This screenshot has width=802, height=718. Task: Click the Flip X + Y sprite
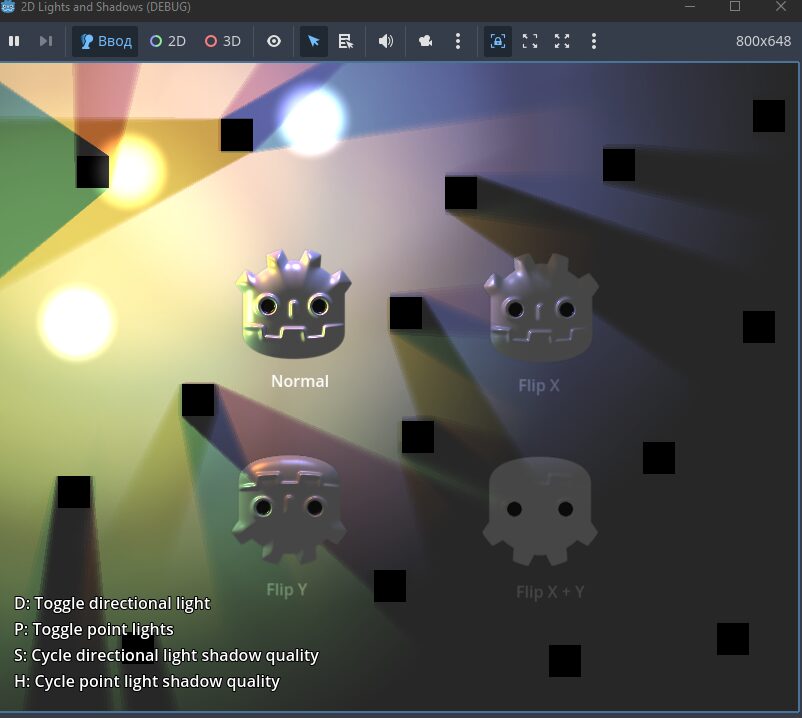540,511
